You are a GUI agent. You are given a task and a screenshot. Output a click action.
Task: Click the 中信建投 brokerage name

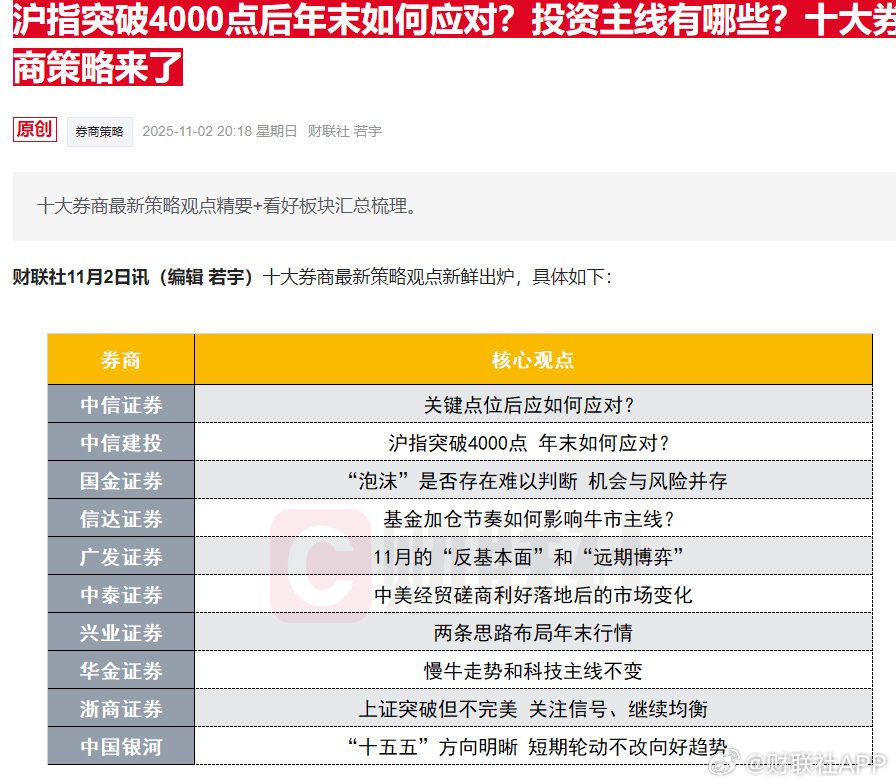[120, 443]
